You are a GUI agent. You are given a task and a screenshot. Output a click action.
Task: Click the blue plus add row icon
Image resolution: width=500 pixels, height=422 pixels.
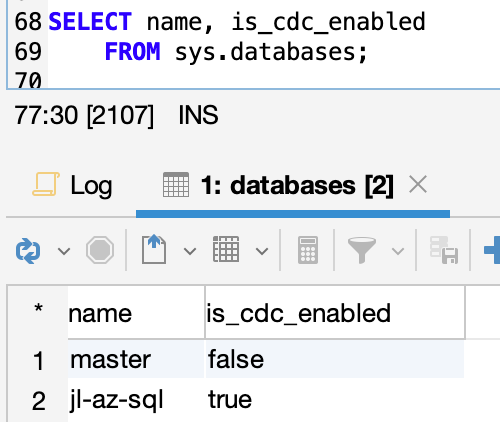[x=492, y=250]
